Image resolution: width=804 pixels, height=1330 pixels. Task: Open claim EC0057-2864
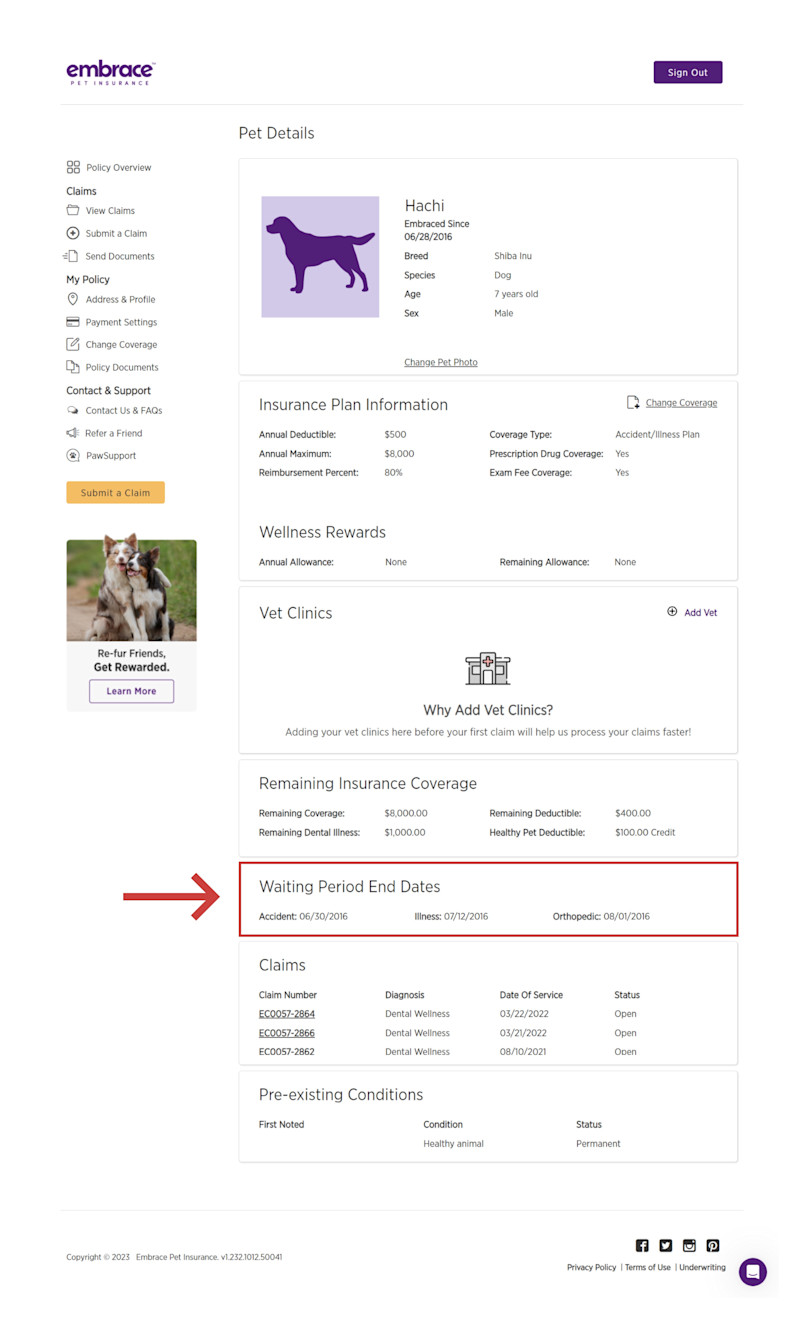tap(287, 1014)
